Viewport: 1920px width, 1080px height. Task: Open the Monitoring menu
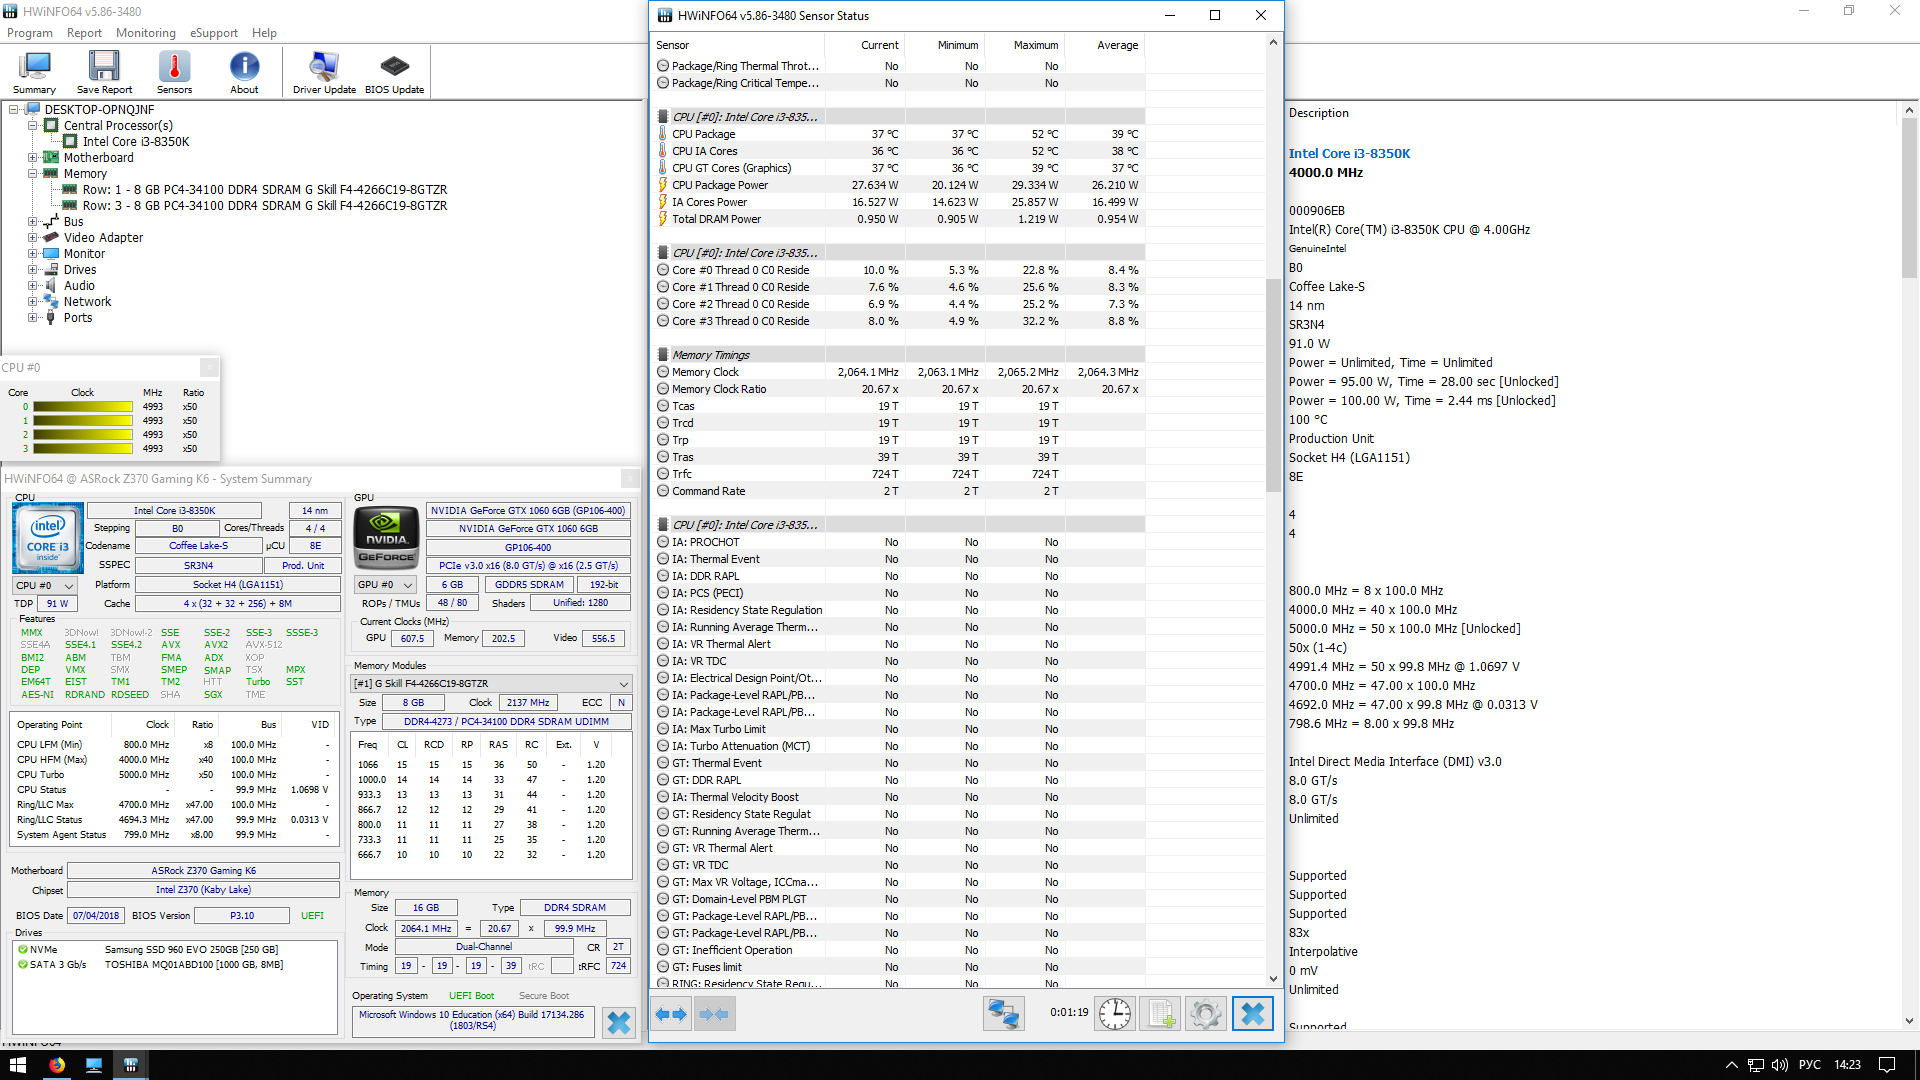(x=145, y=33)
